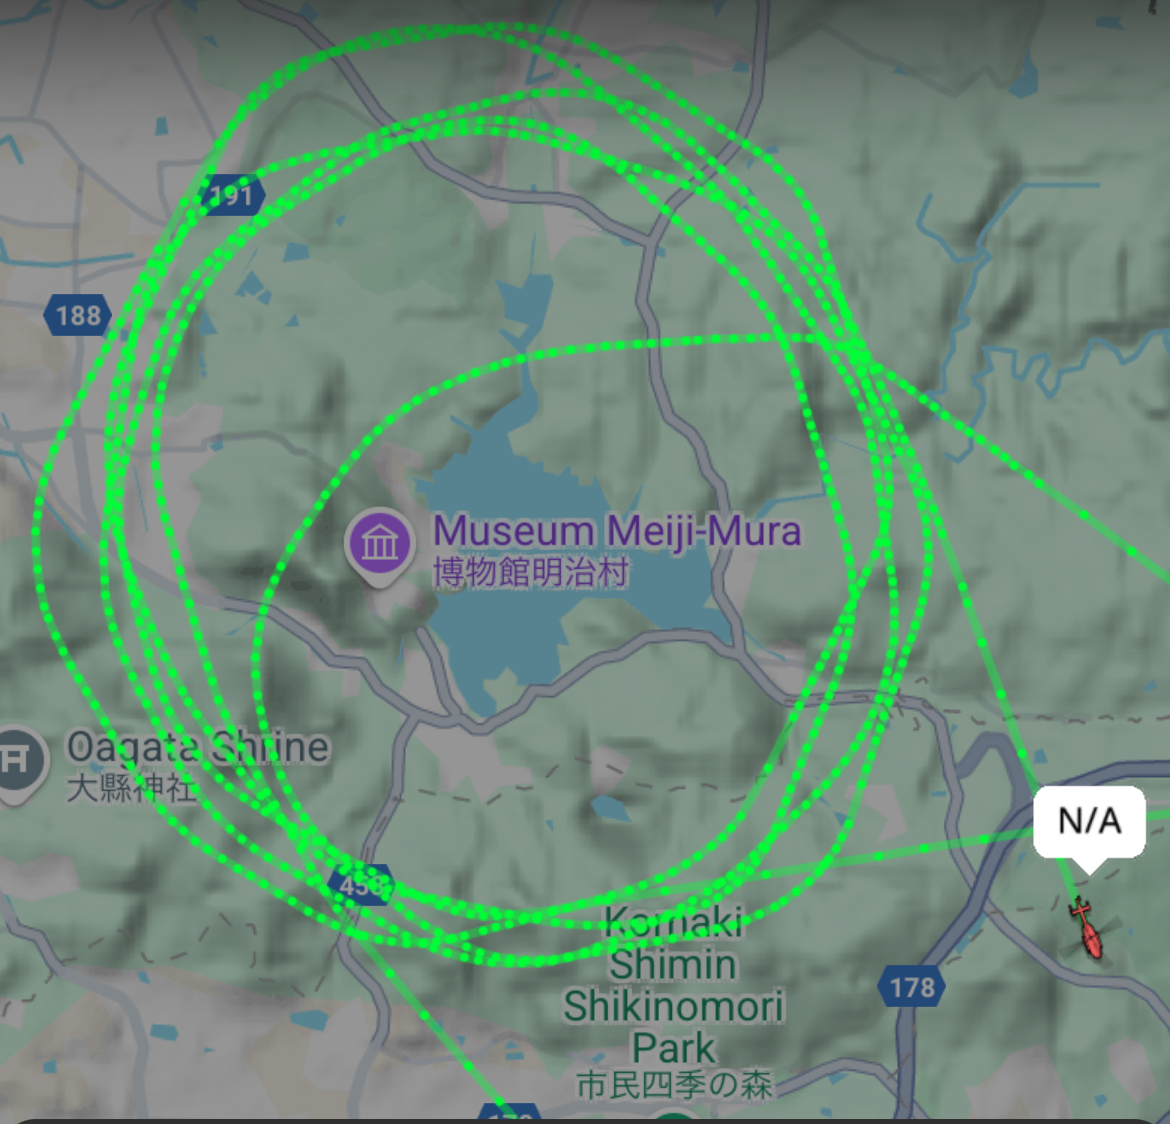This screenshot has width=1170, height=1124.
Task: Click the 大縣神社 Japanese label
Action: pyautogui.click(x=131, y=788)
